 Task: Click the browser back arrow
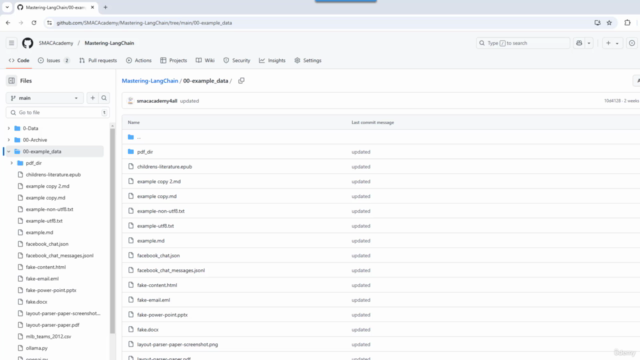click(8, 23)
